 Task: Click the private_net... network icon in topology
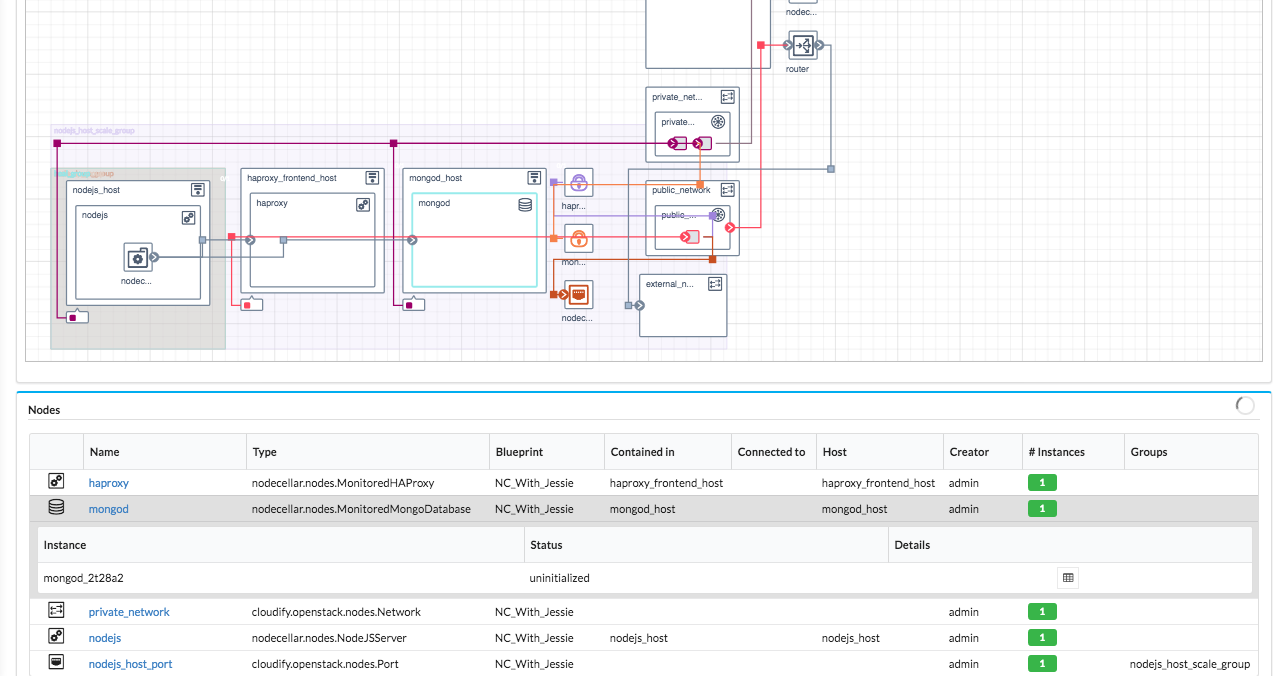[x=727, y=97]
